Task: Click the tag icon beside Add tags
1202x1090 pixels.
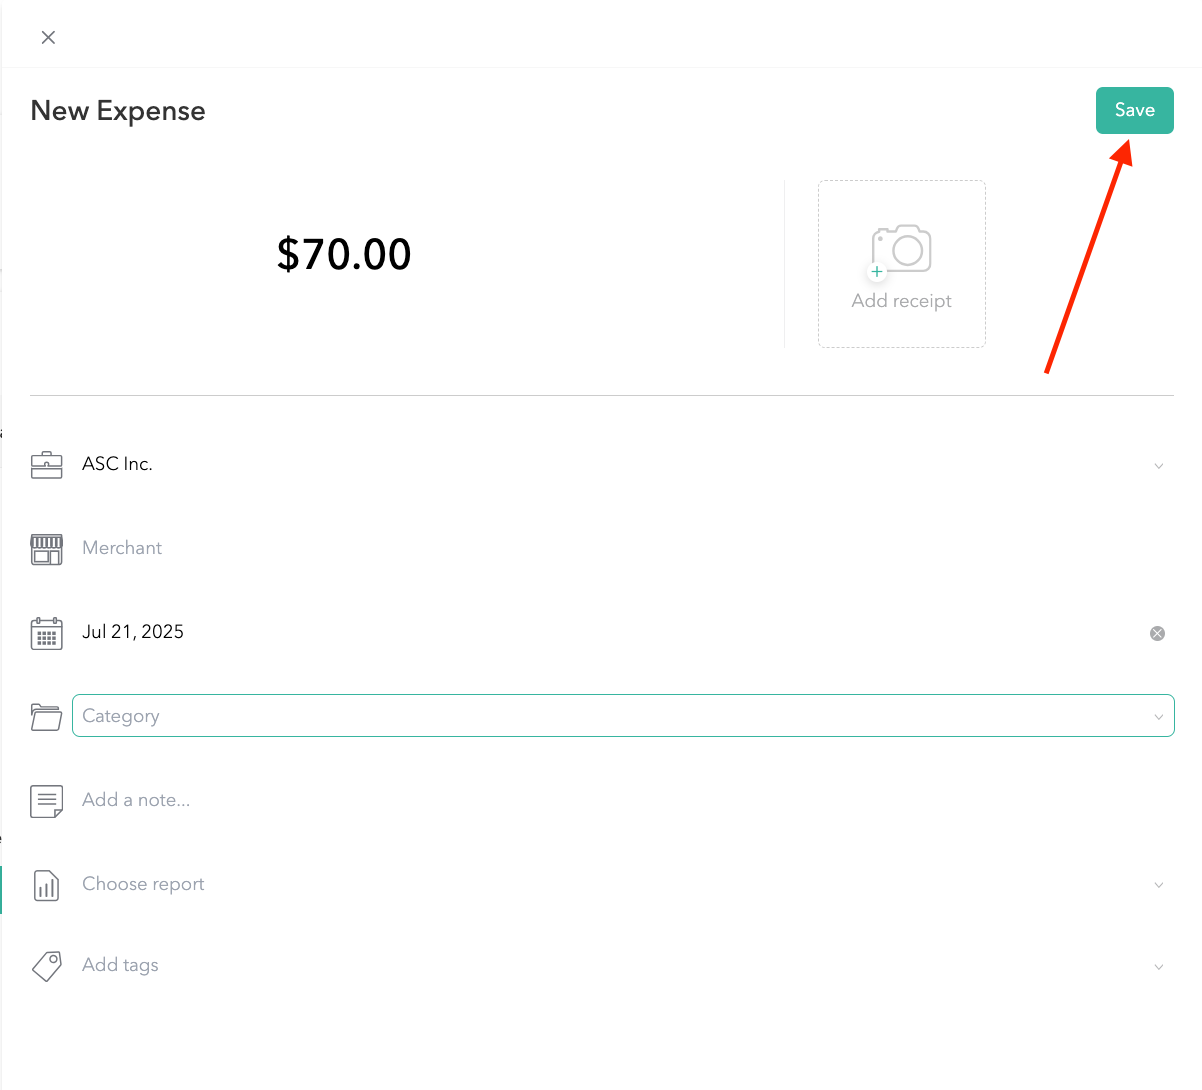Action: [46, 965]
